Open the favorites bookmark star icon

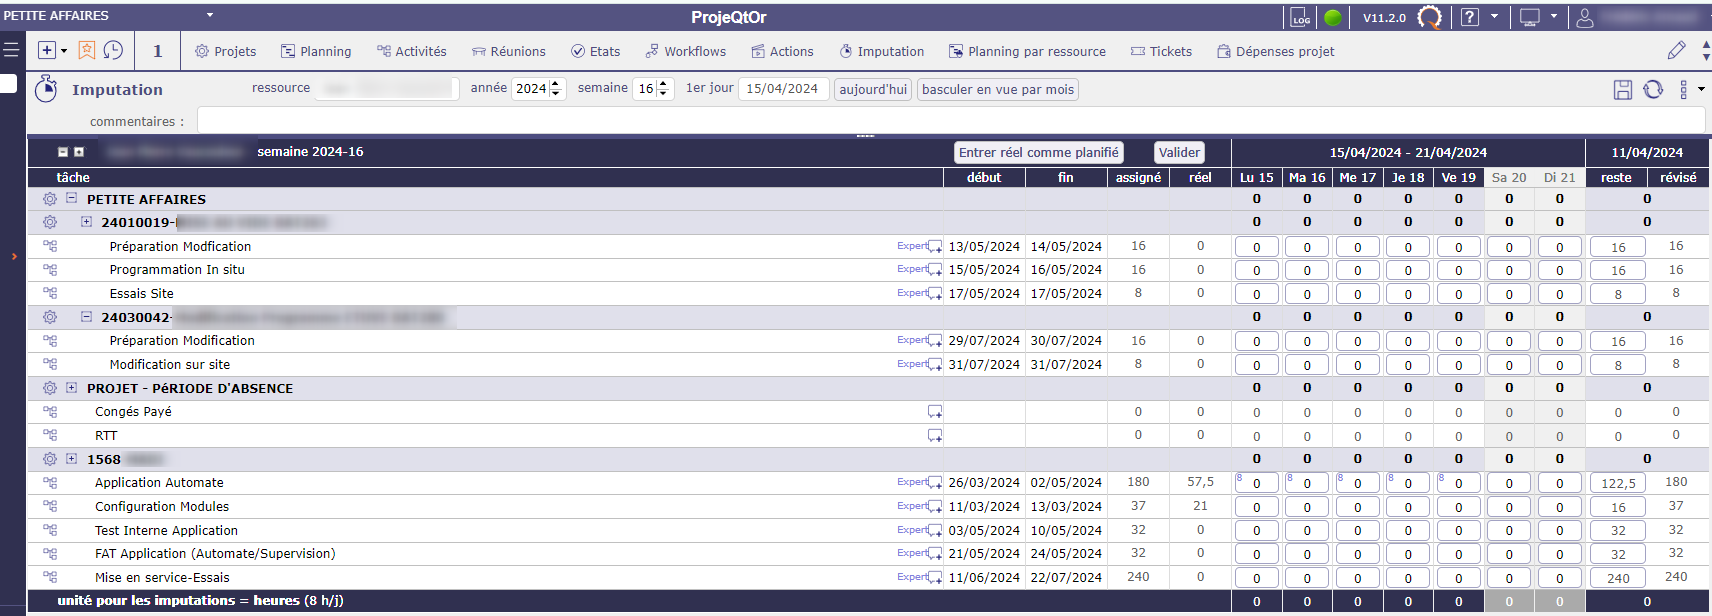coord(87,50)
